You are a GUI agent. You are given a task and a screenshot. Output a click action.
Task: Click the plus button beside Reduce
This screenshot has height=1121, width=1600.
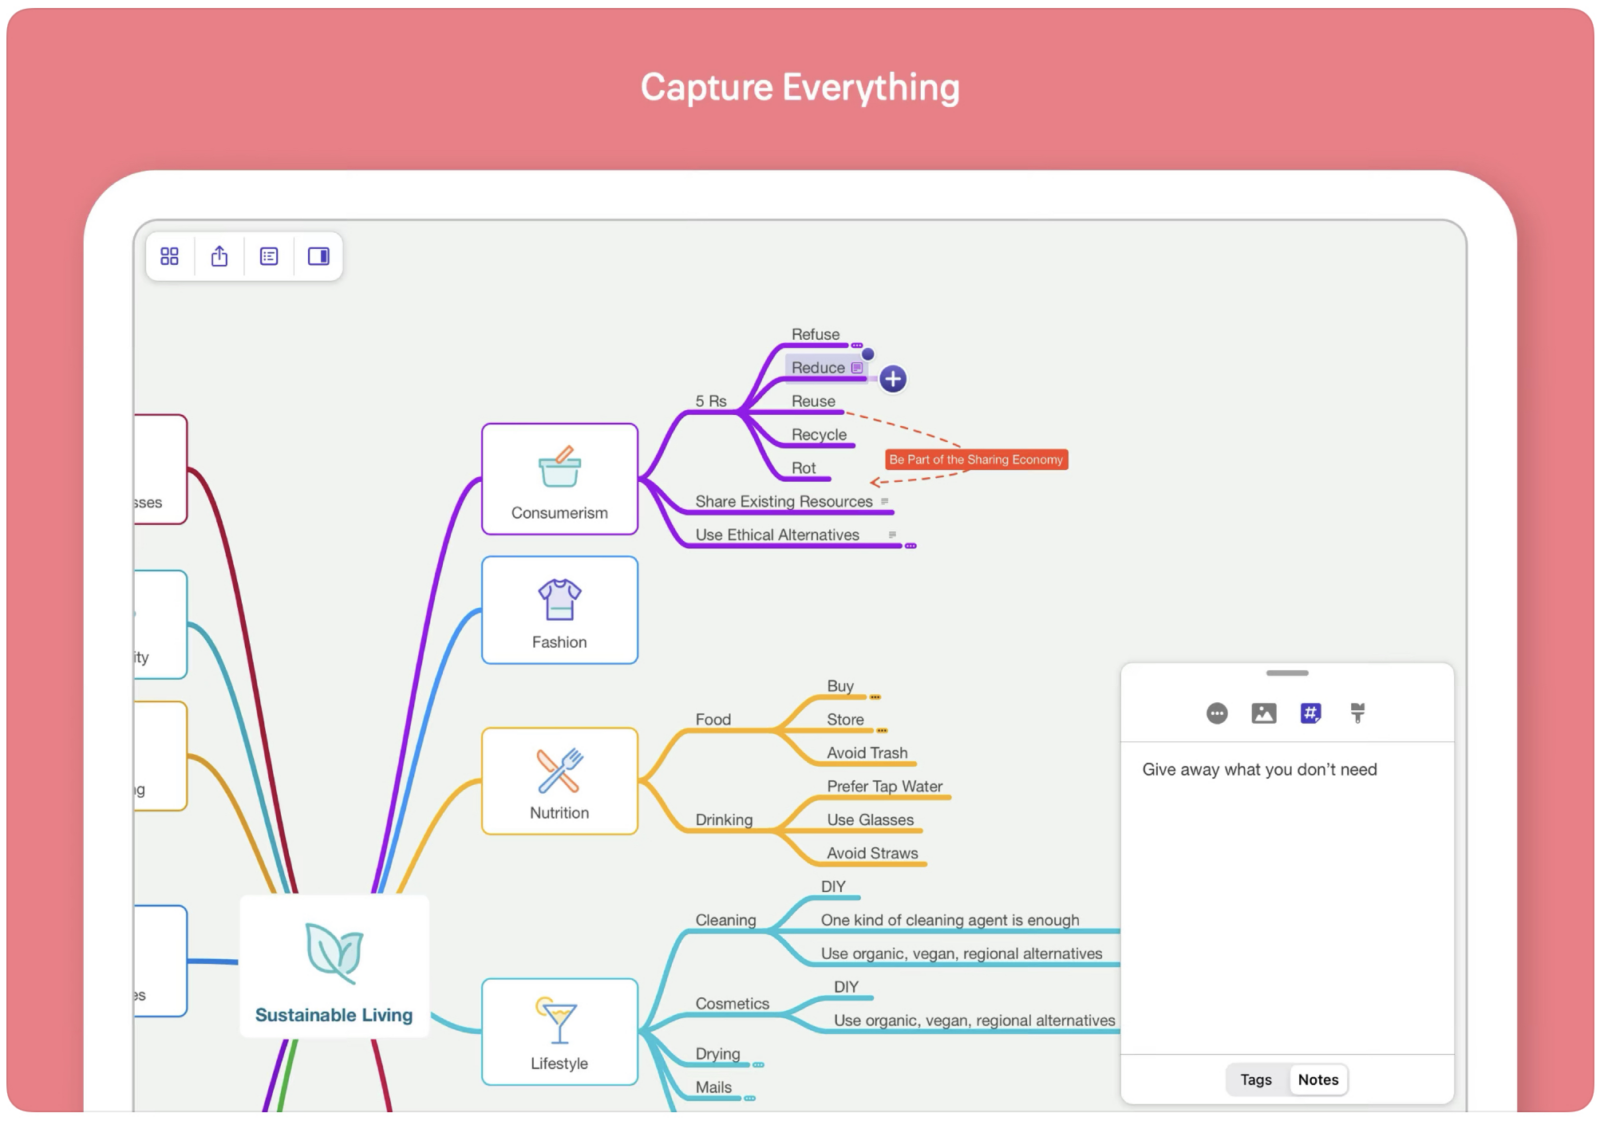click(x=893, y=379)
